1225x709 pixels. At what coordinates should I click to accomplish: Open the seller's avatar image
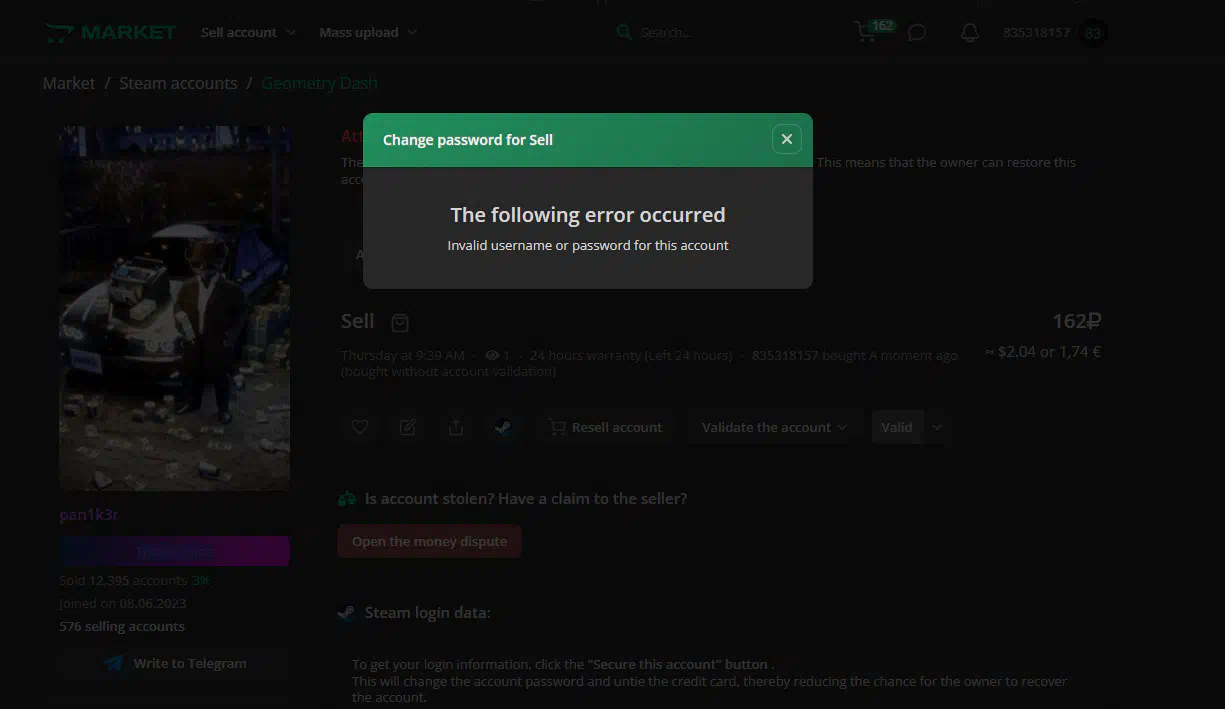175,308
